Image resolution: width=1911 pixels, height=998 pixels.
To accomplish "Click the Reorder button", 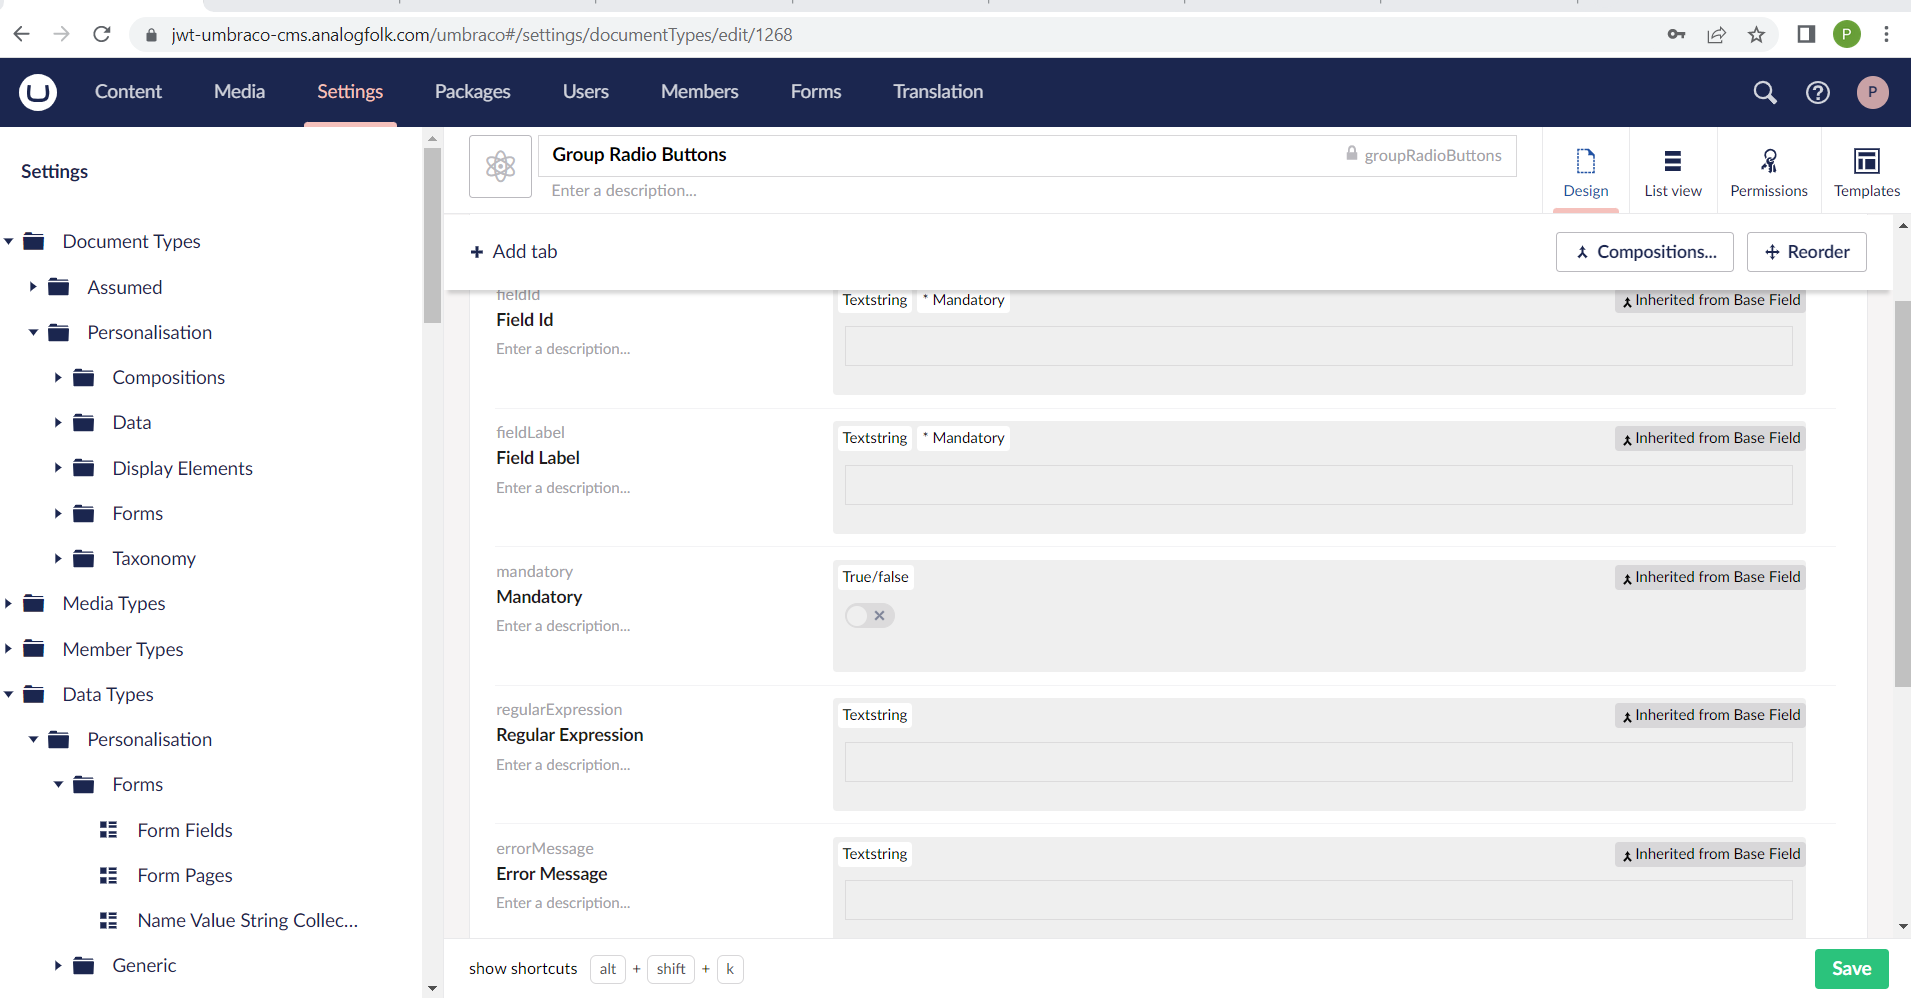I will (x=1806, y=252).
